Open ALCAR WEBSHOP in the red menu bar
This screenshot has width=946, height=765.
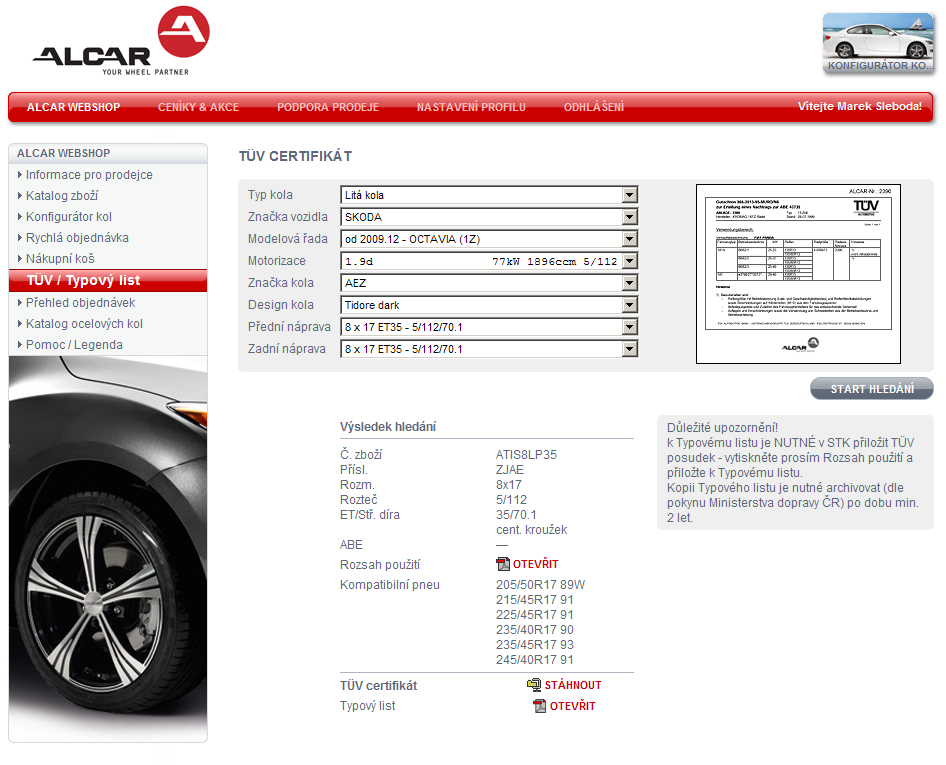74,107
